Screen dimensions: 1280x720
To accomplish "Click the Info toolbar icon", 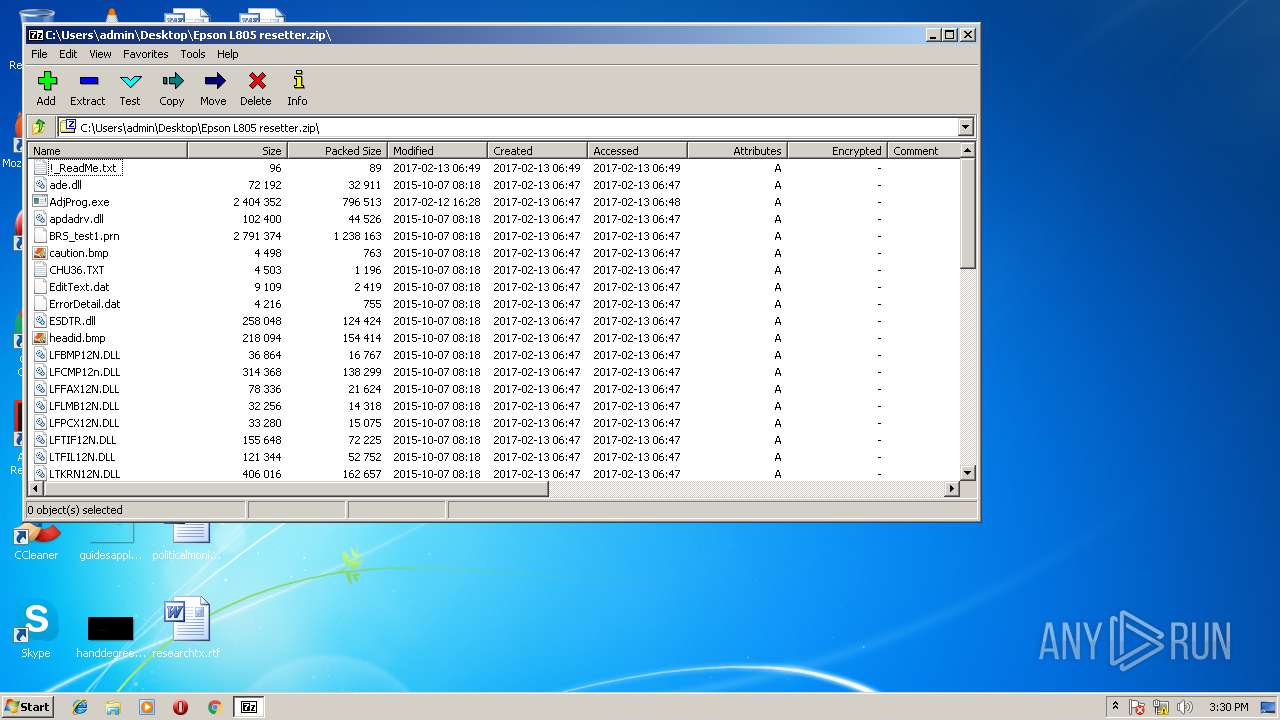I will pos(297,81).
